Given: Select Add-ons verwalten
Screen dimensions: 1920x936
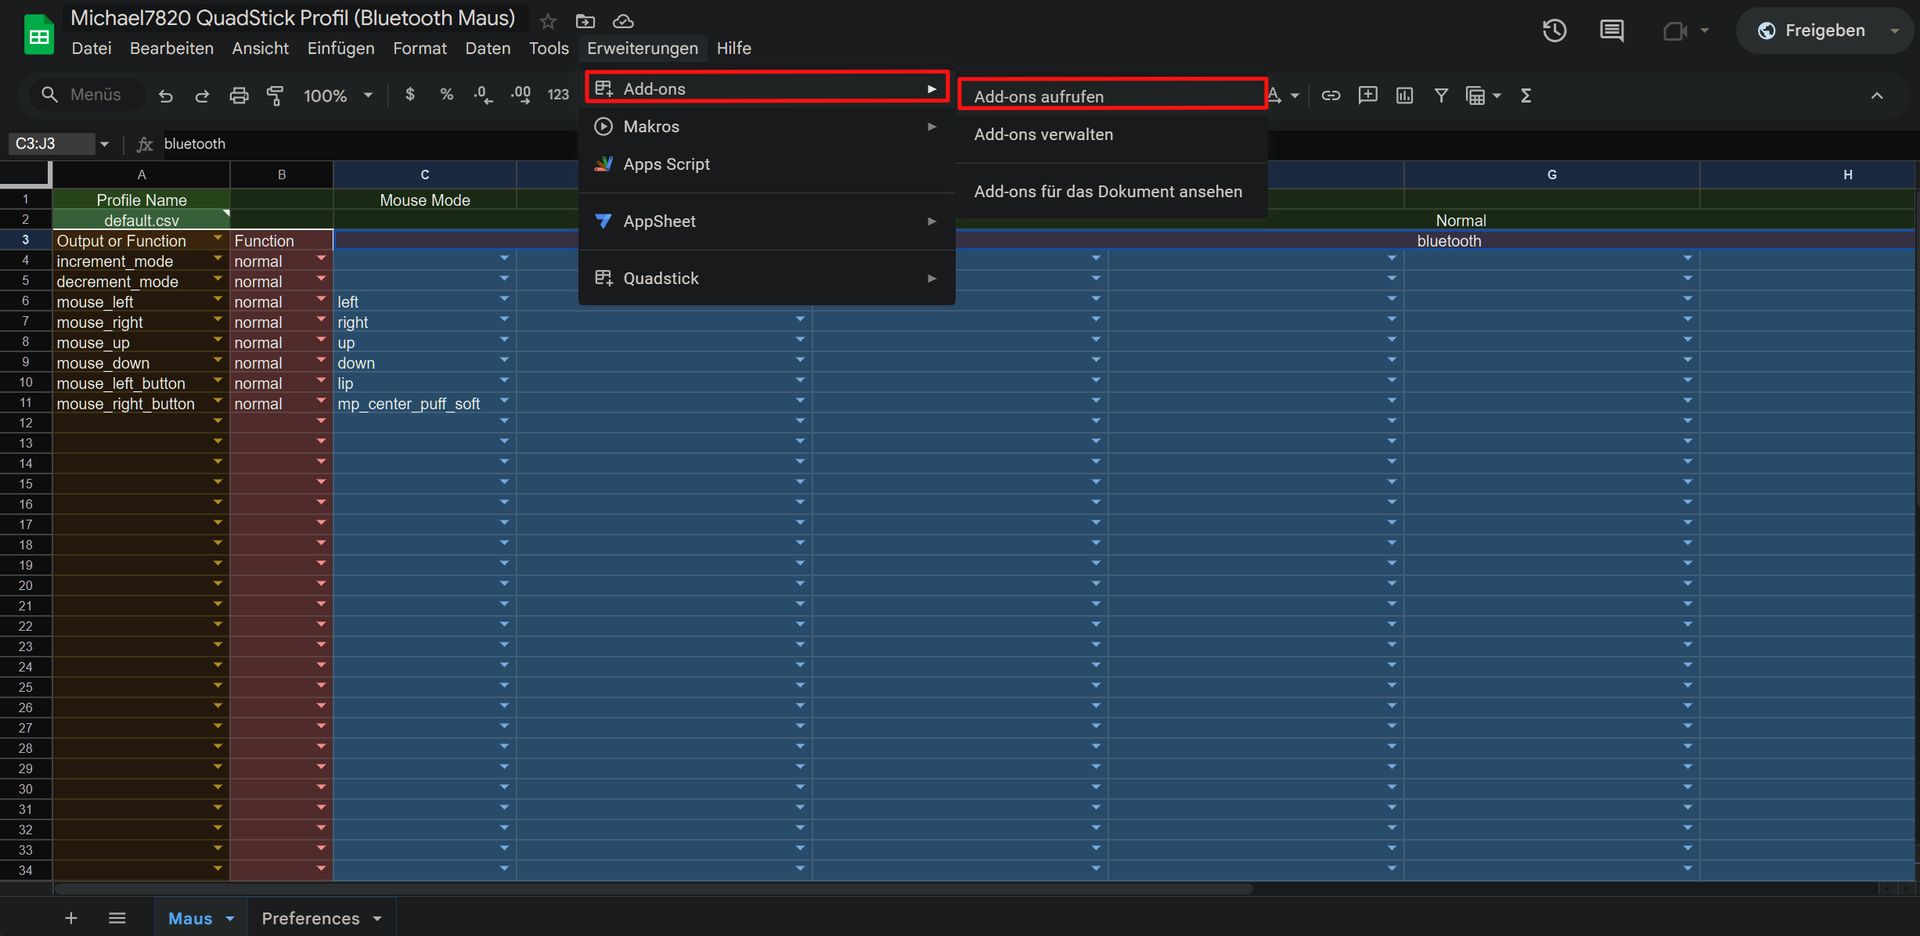Looking at the screenshot, I should [1112, 134].
